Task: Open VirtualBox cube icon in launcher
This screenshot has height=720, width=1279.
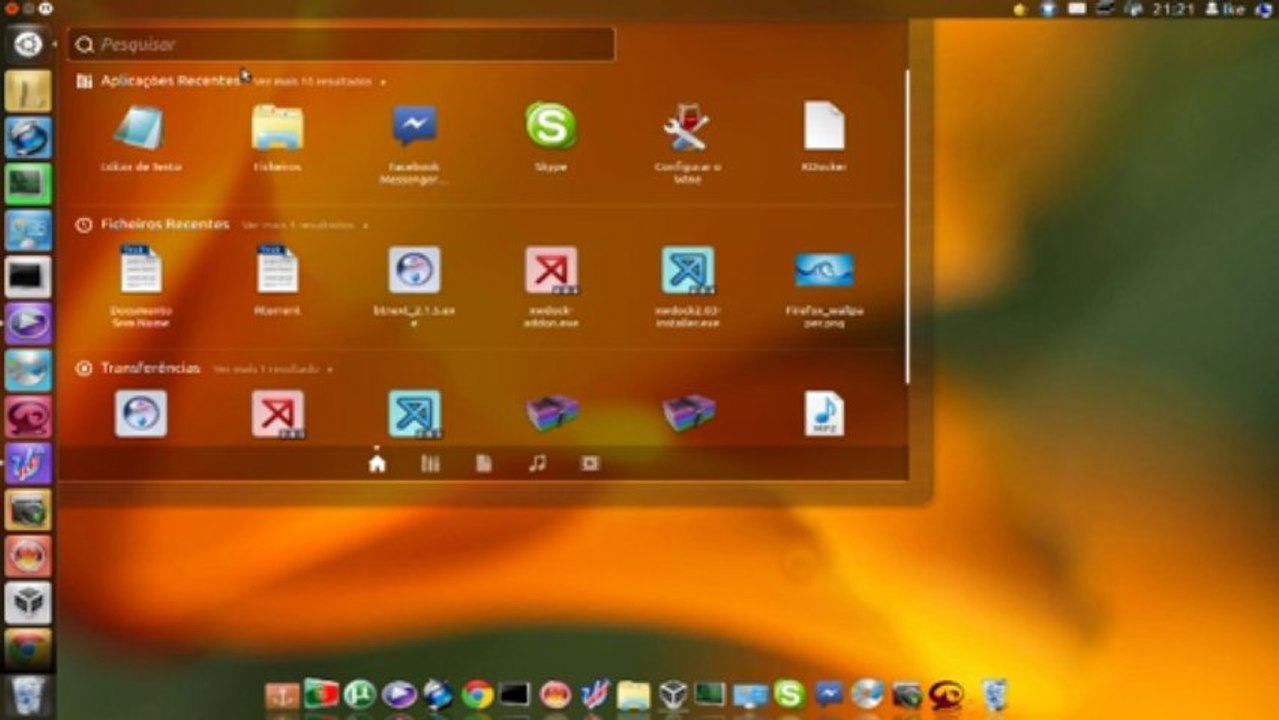Action: (28, 603)
